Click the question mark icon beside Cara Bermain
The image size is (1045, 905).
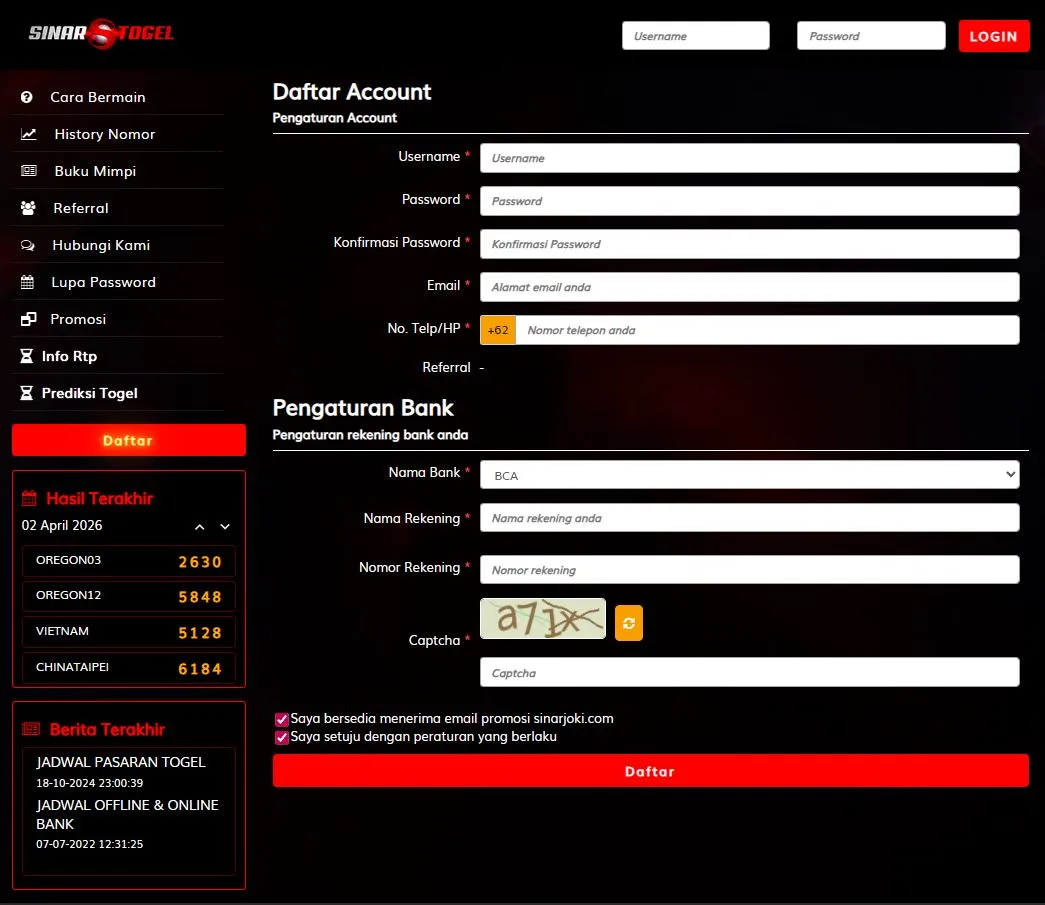click(x=24, y=96)
